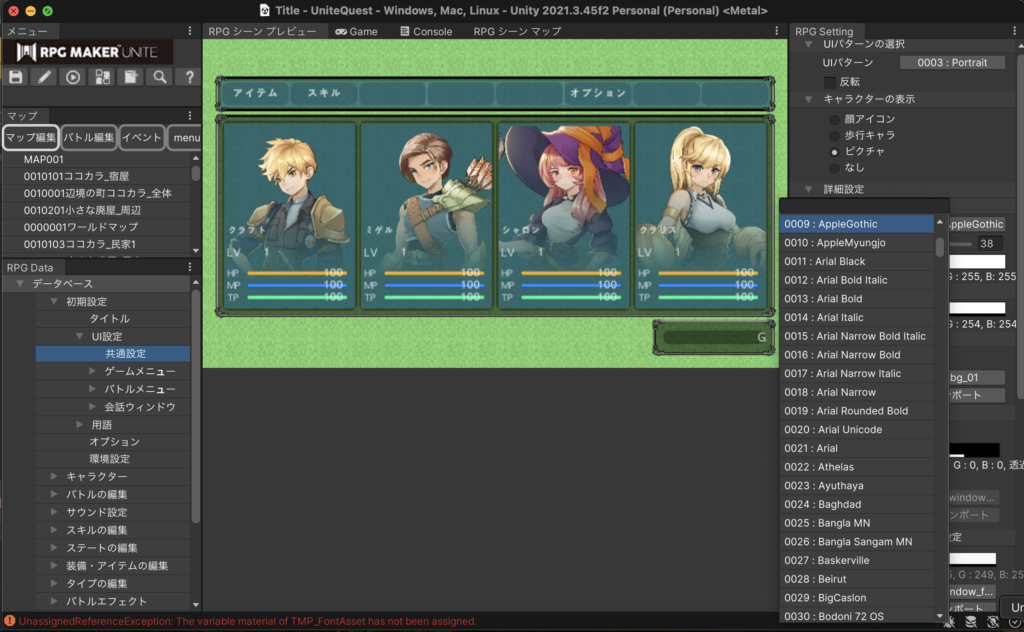The height and width of the screenshot is (632, 1024).
Task: Click the バトル編集 button
Action: [89, 137]
